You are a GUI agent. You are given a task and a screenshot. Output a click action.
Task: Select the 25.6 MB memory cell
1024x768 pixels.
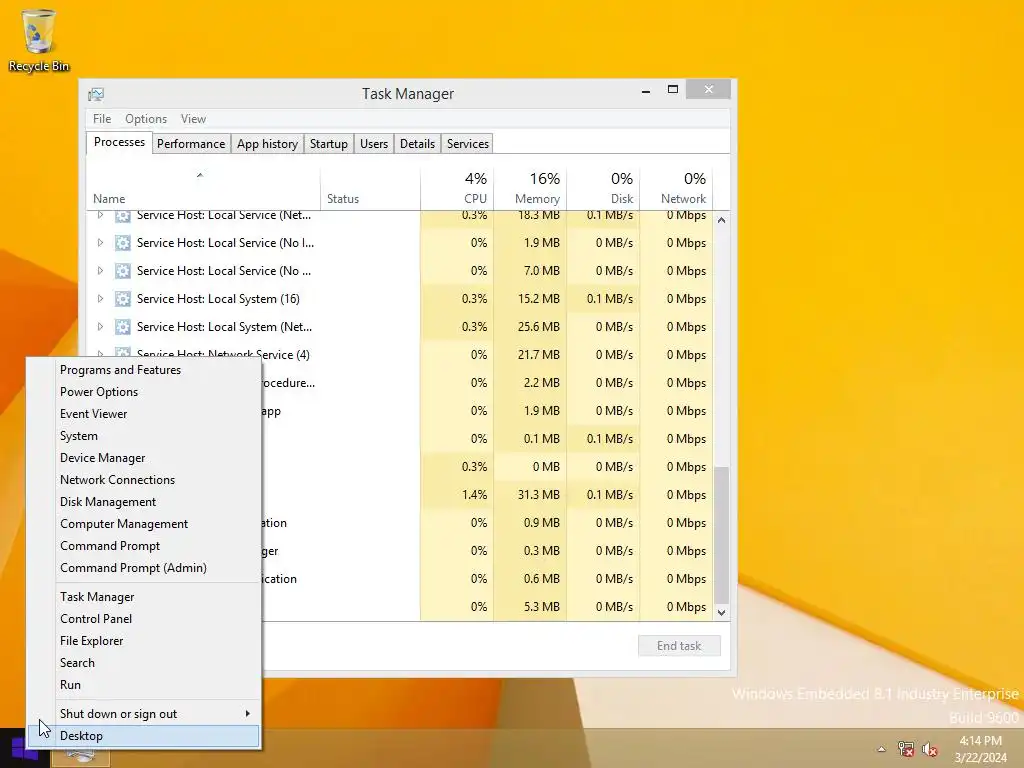click(530, 327)
